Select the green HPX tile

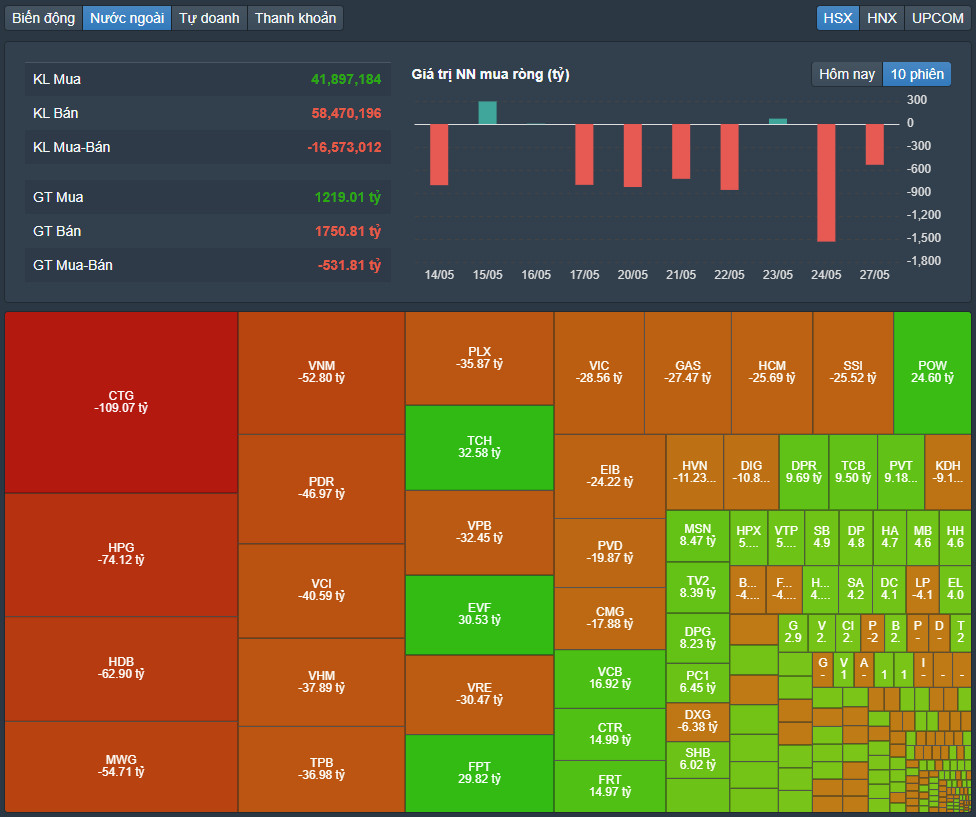point(749,537)
